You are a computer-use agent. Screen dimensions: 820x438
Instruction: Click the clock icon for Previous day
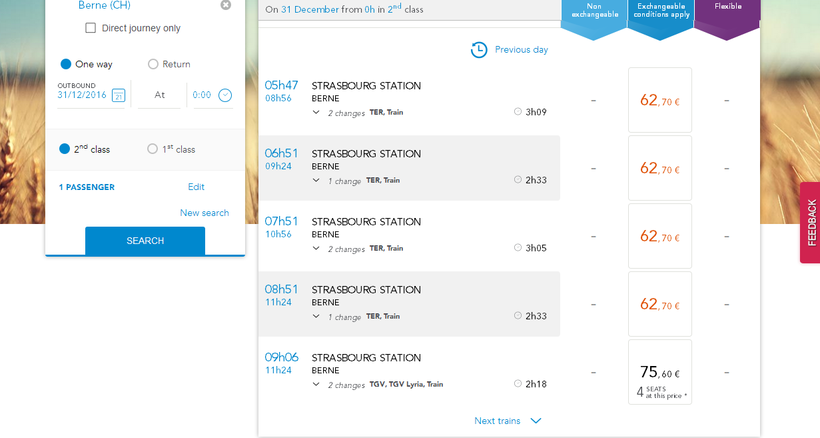[x=479, y=50]
